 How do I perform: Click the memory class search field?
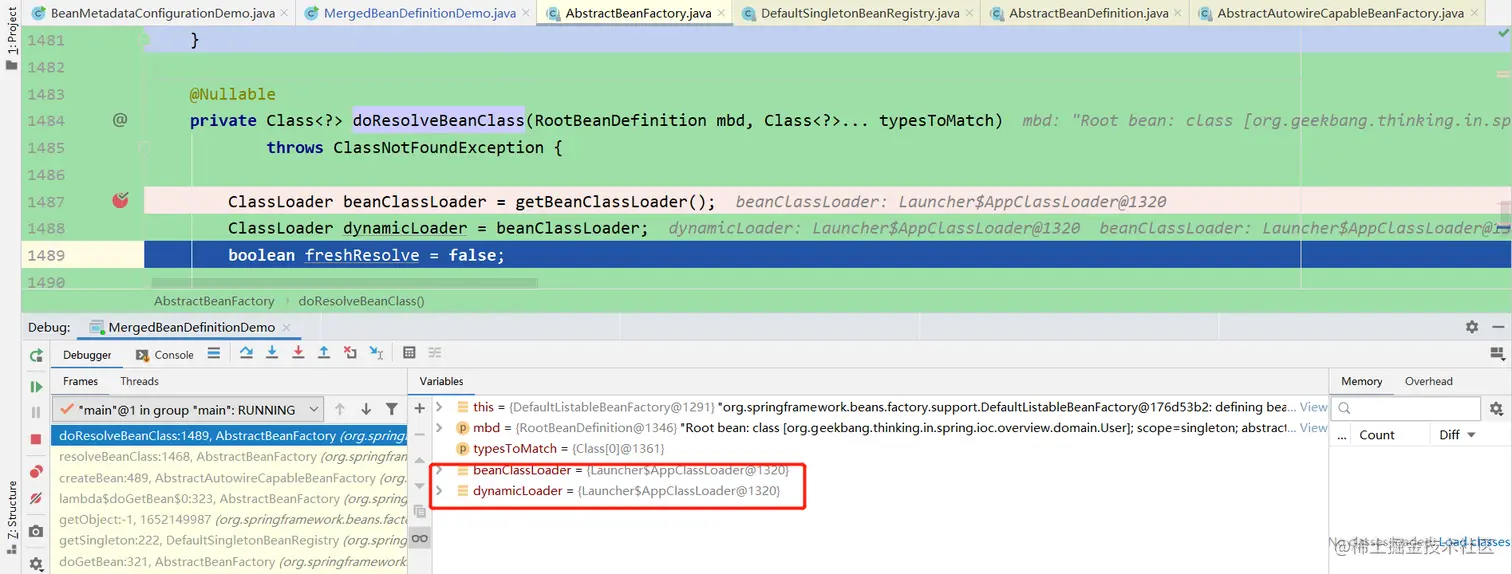coord(1407,408)
